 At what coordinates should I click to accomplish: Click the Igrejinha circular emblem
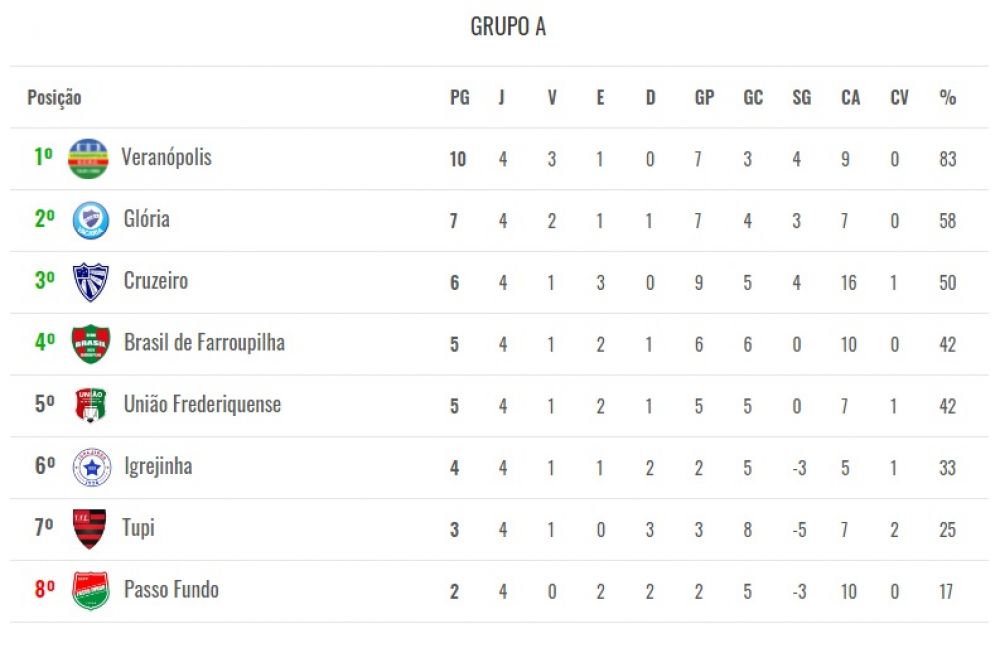(x=92, y=468)
